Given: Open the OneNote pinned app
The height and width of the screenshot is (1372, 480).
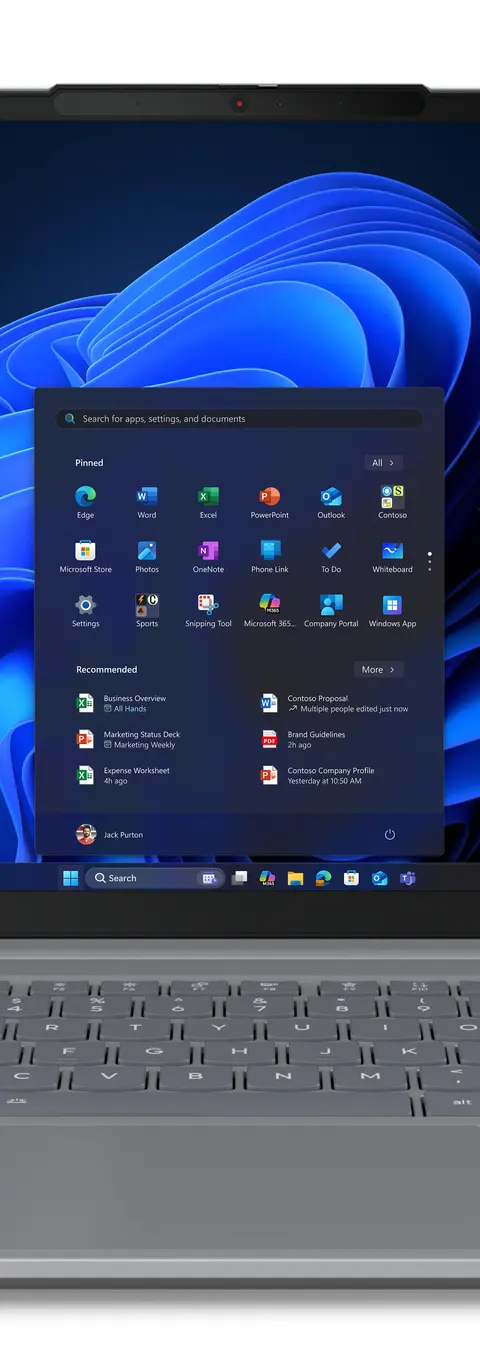Looking at the screenshot, I should tap(208, 556).
